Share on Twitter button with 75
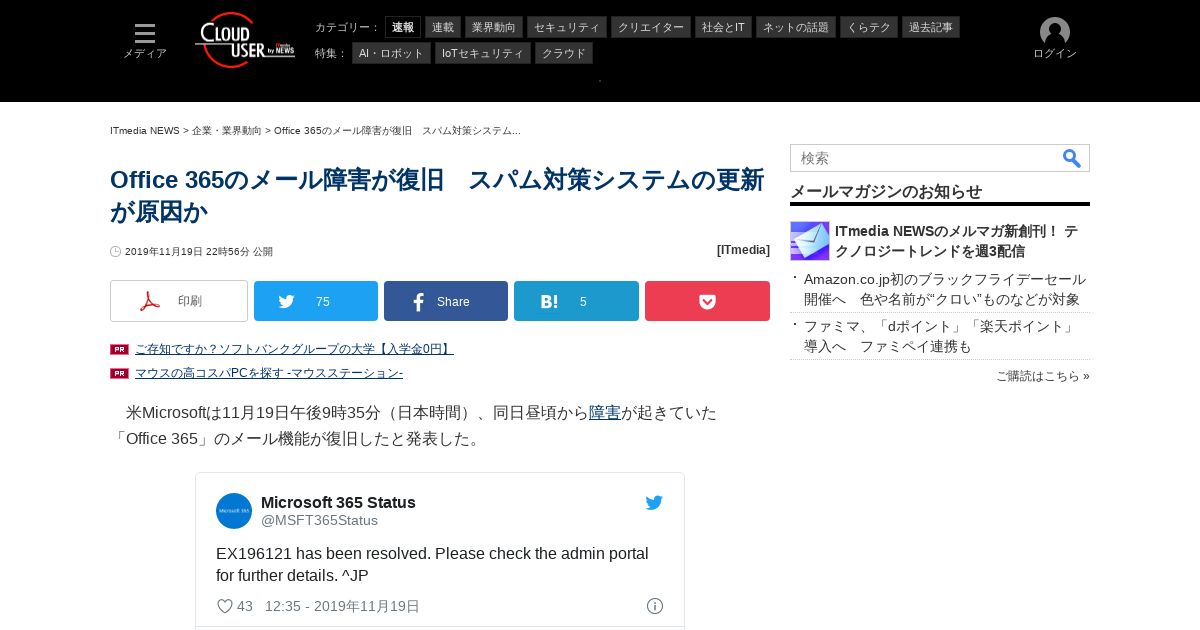Screen dimensions: 1200x630 [x=316, y=301]
